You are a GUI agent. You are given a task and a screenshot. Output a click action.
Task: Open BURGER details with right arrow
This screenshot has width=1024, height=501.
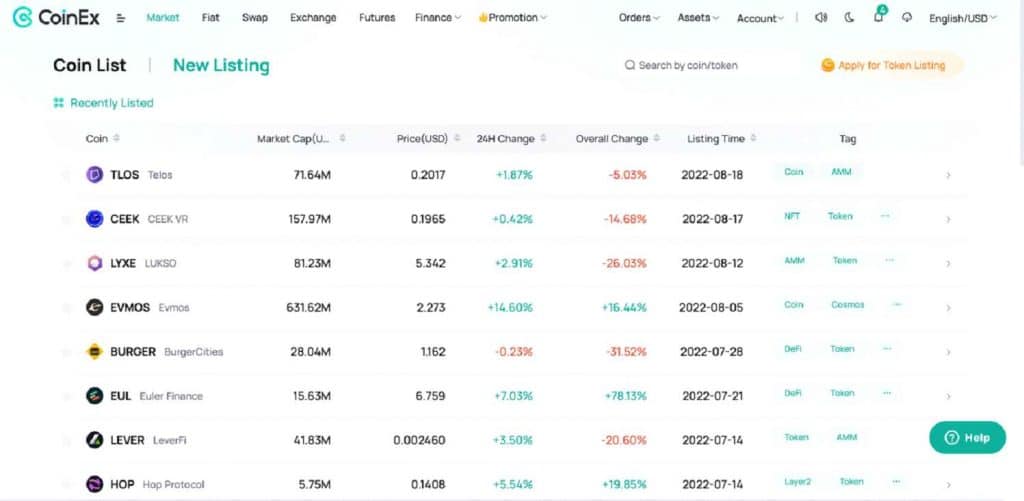tap(948, 352)
